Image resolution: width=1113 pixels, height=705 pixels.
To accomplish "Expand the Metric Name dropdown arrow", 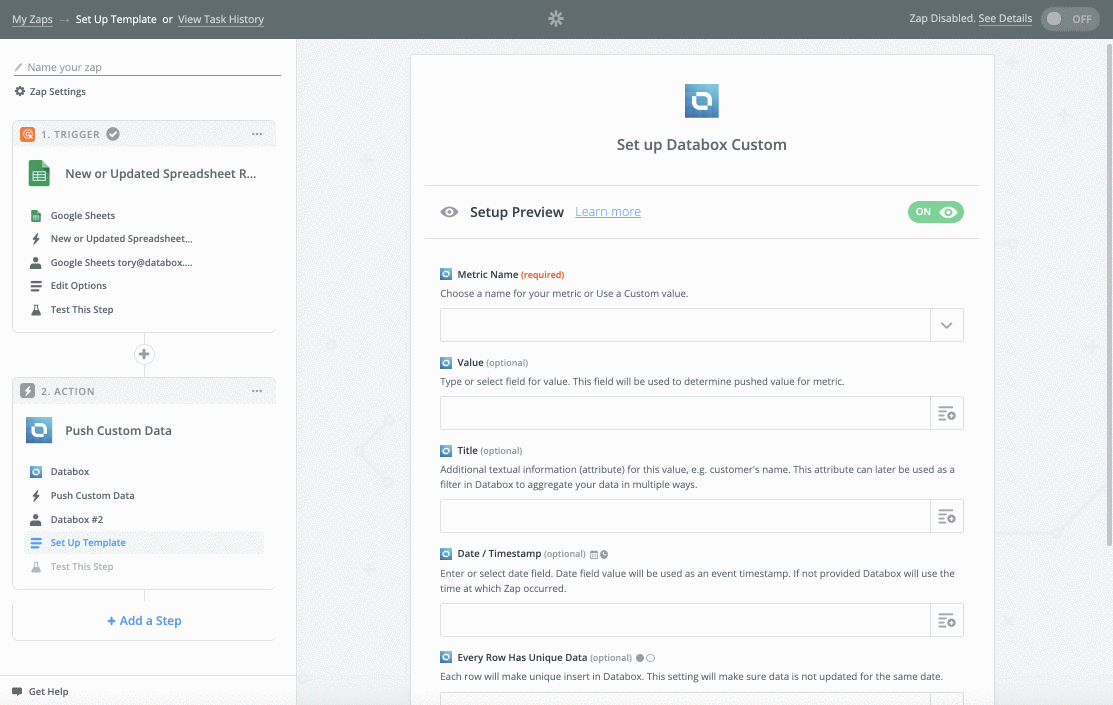I will click(x=947, y=325).
